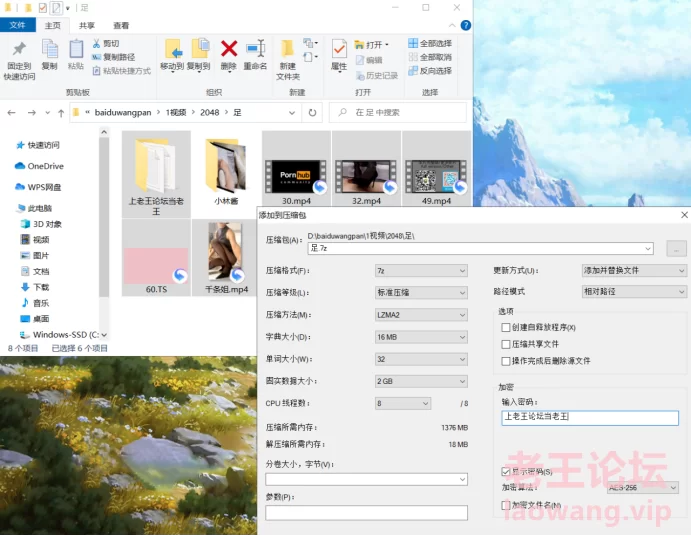Choose Paste Shortcut (粘贴快捷方式)
691x536 pixels.
click(122, 71)
